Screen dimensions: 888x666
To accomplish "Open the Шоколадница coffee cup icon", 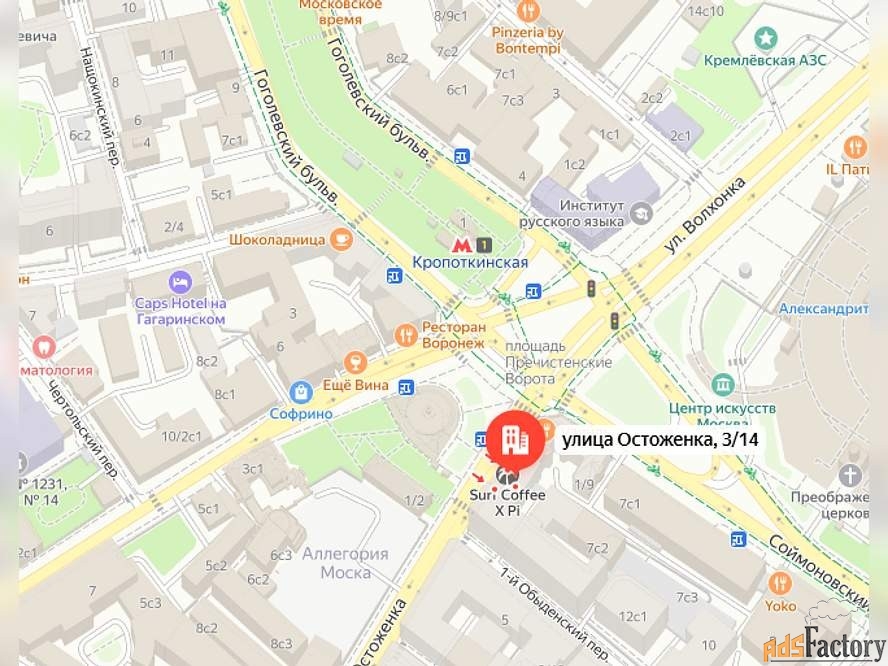I will [341, 239].
